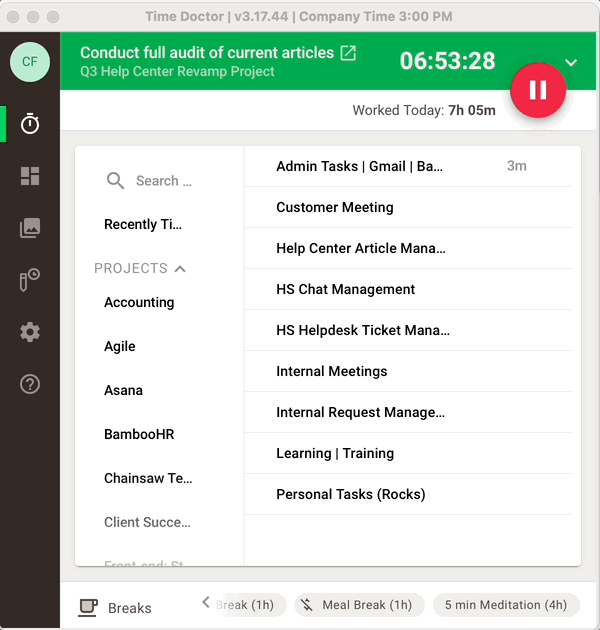This screenshot has height=630, width=600.
Task: Start Personal Tasks (Rocks) task
Action: click(409, 494)
